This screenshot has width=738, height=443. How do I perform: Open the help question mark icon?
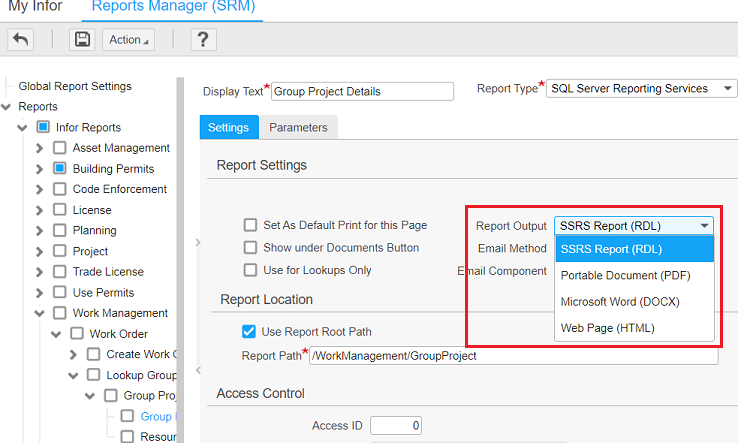[x=203, y=39]
